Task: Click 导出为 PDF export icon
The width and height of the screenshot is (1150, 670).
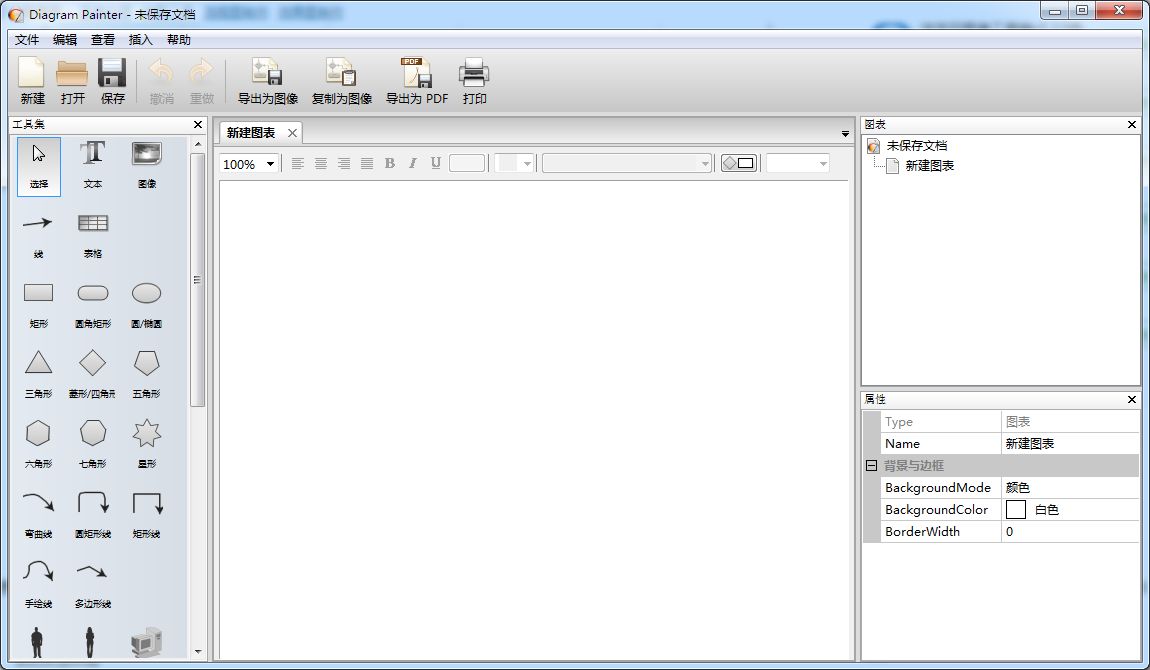Action: pyautogui.click(x=417, y=81)
